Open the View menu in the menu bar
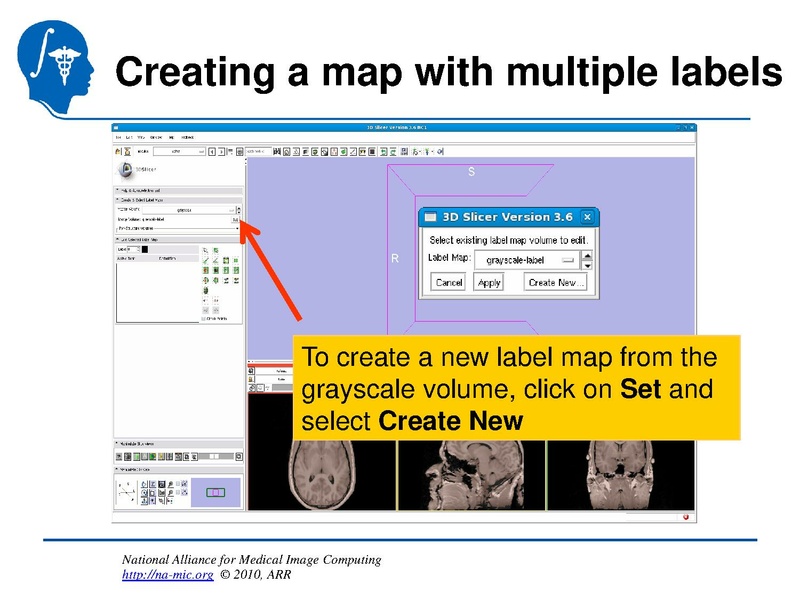 [139, 135]
